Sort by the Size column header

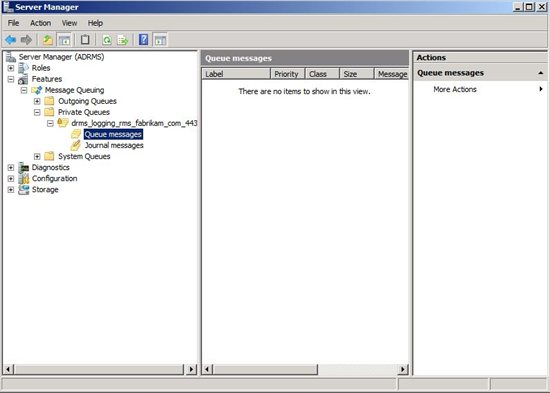click(357, 74)
